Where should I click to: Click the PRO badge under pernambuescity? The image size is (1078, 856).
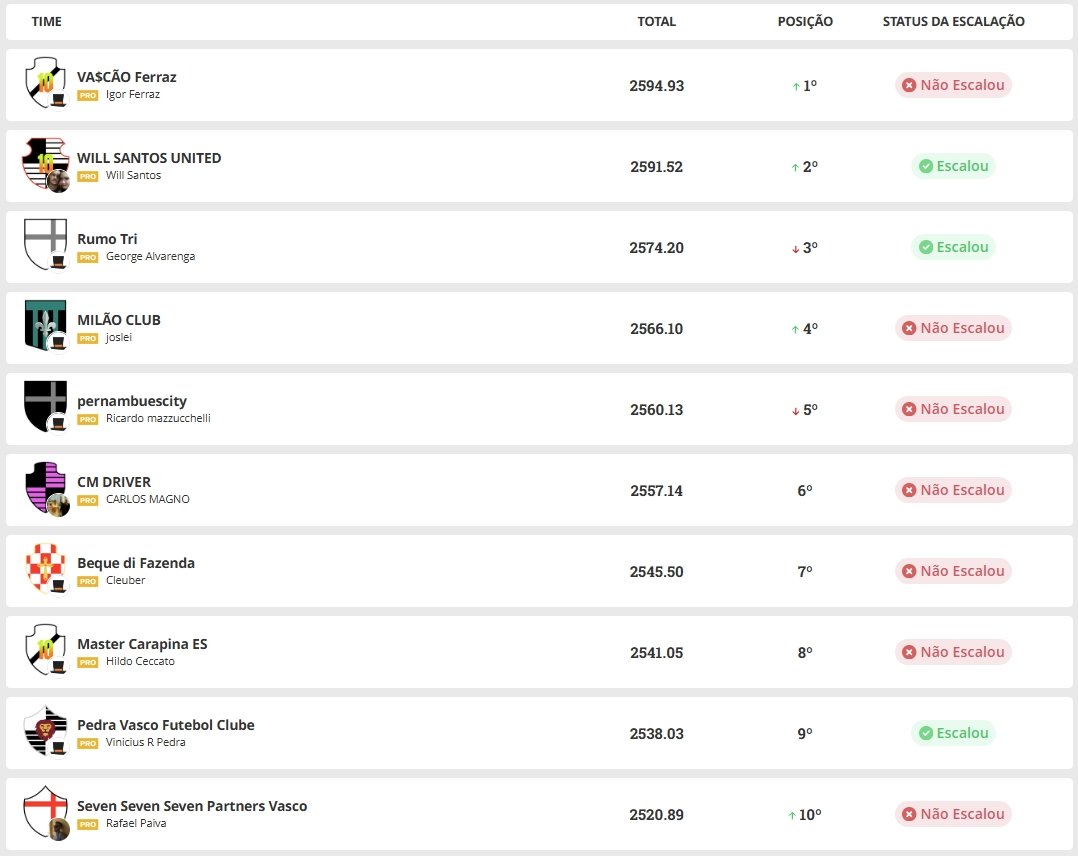coord(88,419)
